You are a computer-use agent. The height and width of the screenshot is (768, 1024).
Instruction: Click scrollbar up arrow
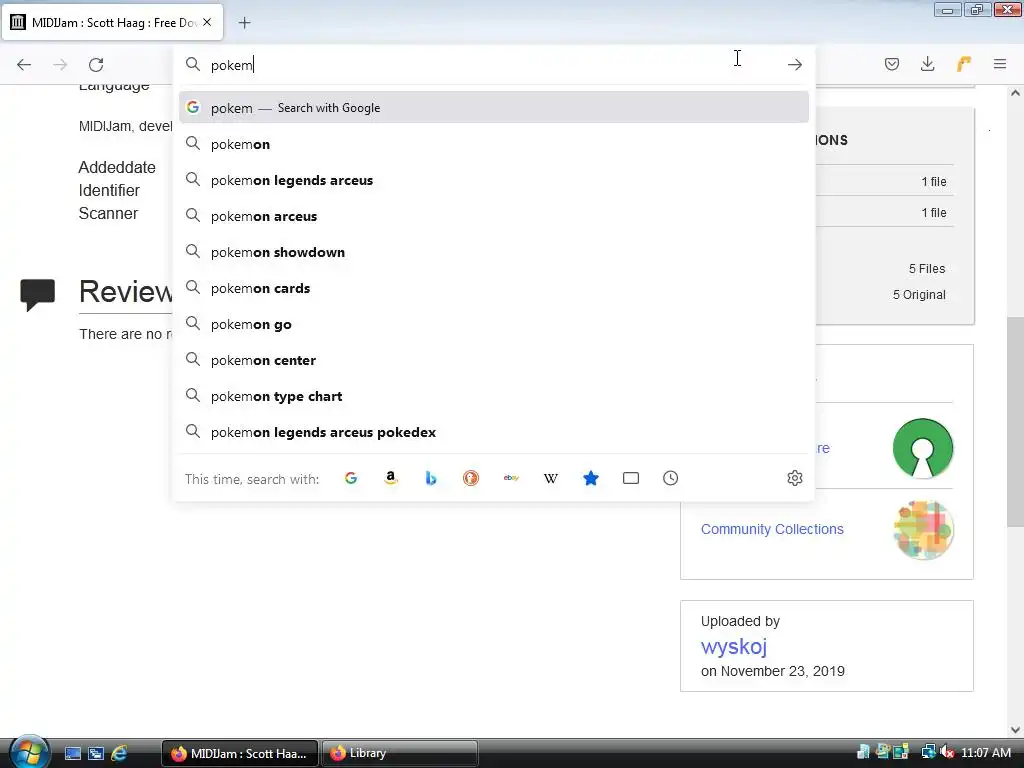pos(1015,93)
